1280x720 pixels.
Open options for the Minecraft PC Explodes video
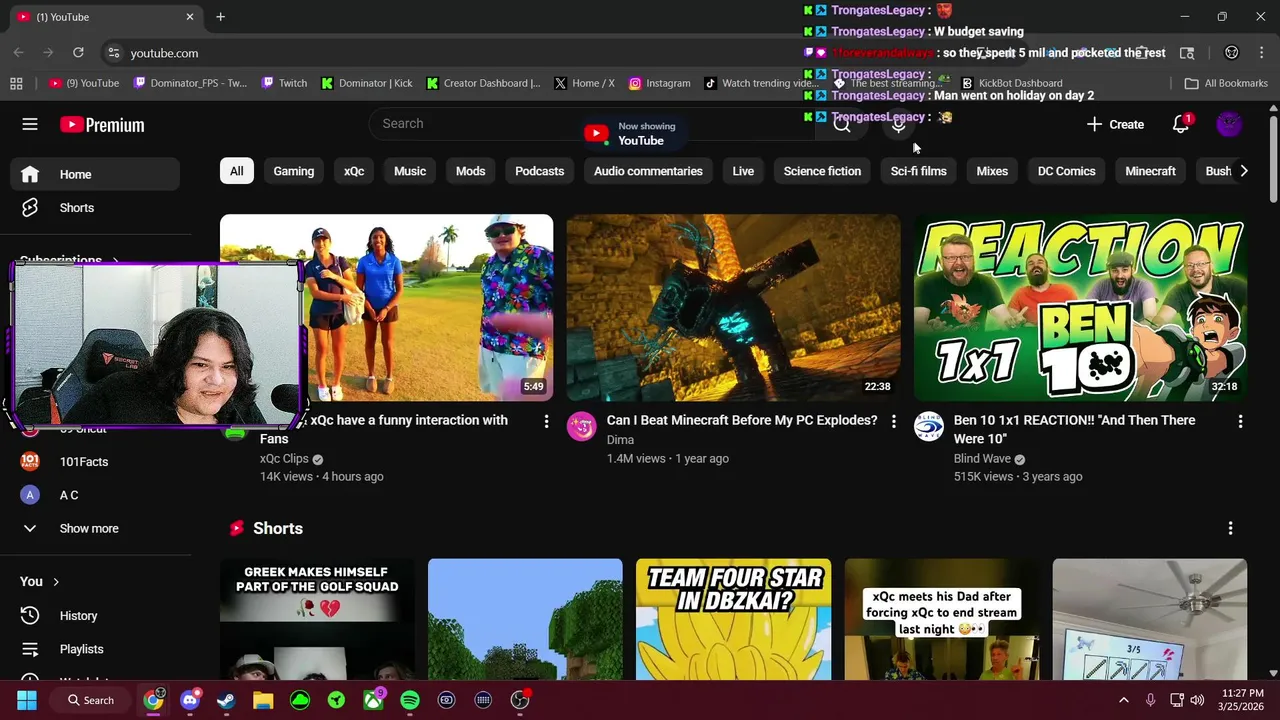point(893,422)
